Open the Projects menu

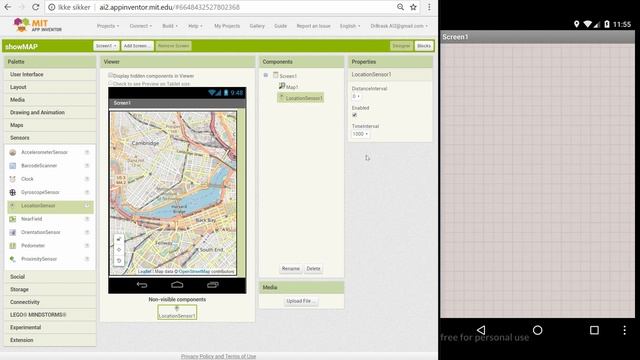pyautogui.click(x=108, y=26)
